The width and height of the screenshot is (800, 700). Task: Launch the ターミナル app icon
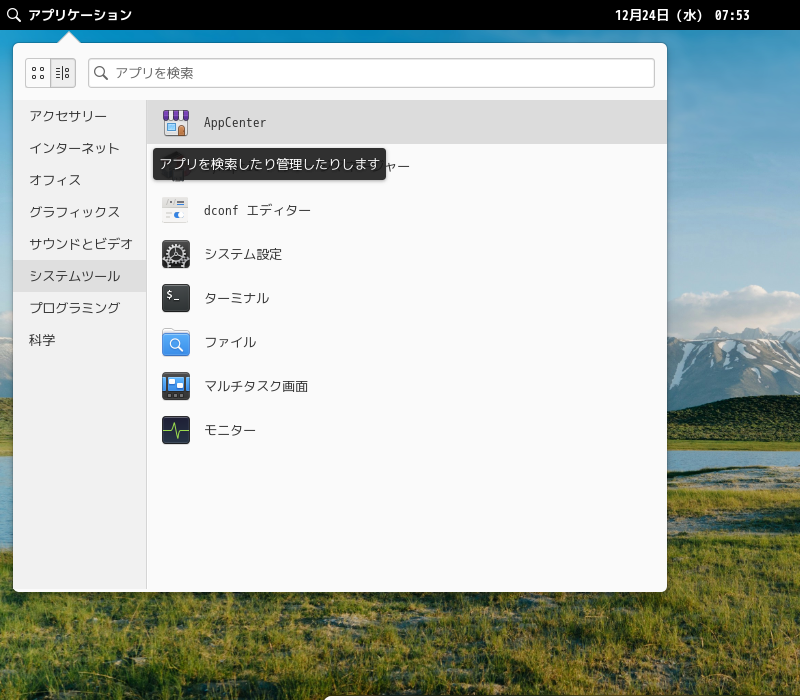[176, 298]
